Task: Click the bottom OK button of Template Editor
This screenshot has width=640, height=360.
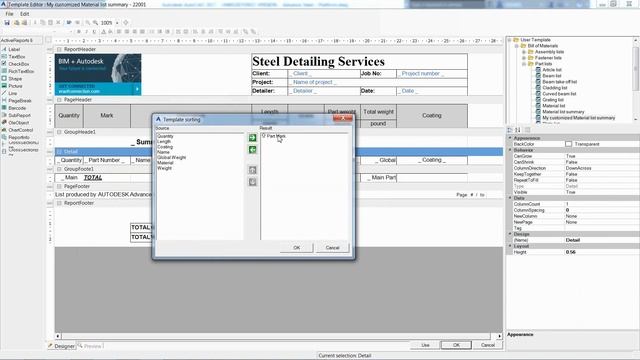Action: (456, 345)
